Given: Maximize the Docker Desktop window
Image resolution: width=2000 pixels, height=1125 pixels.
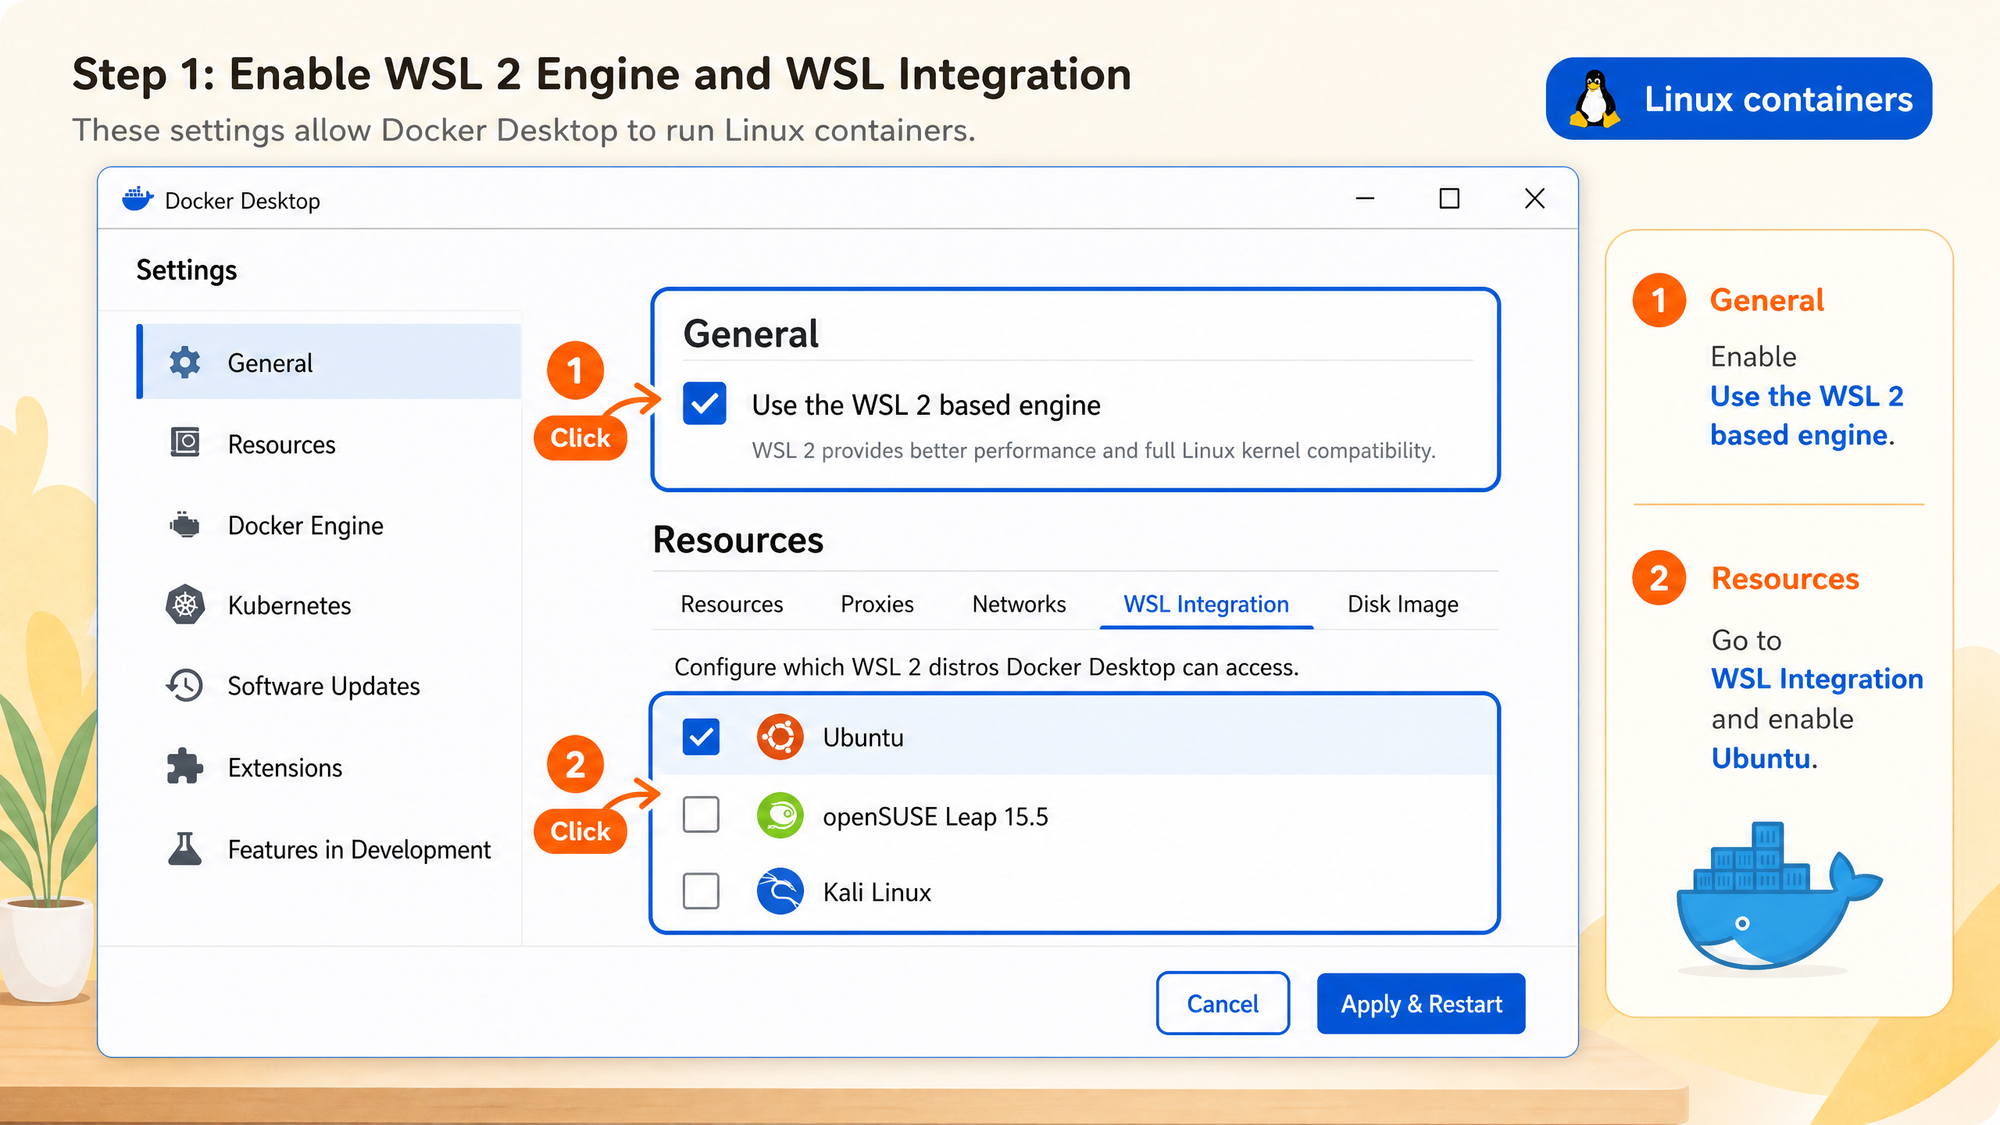Looking at the screenshot, I should tap(1449, 199).
